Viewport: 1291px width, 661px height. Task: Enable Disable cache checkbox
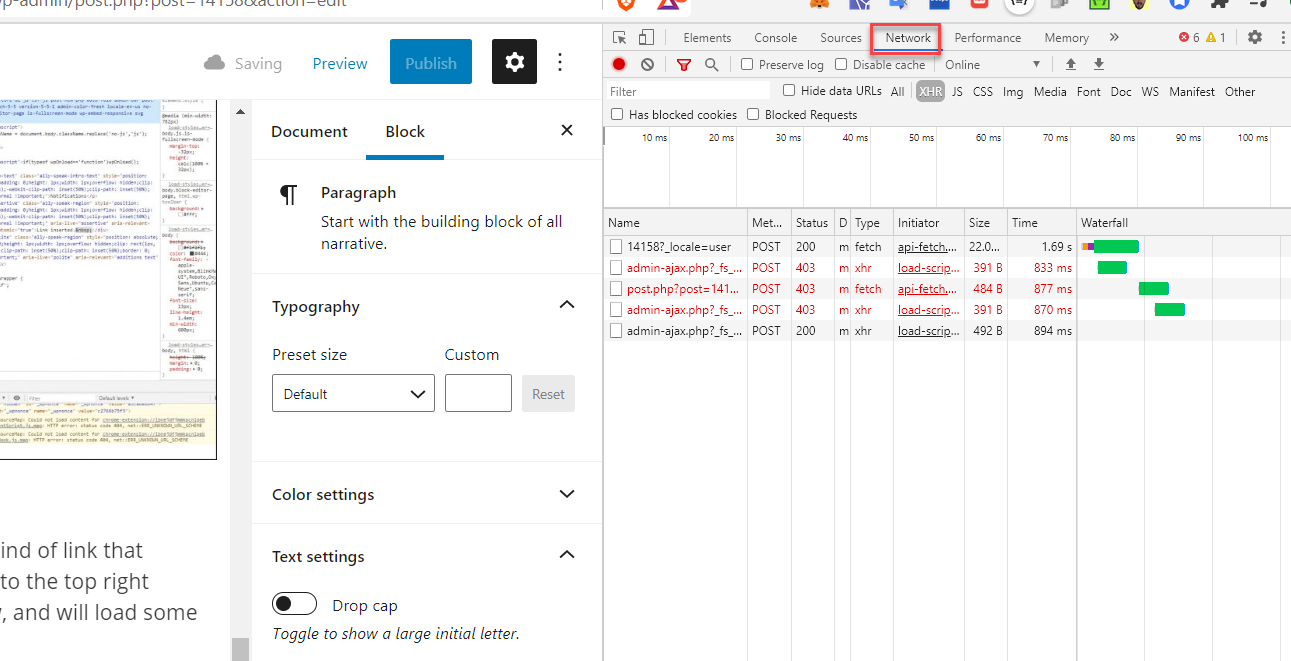841,65
